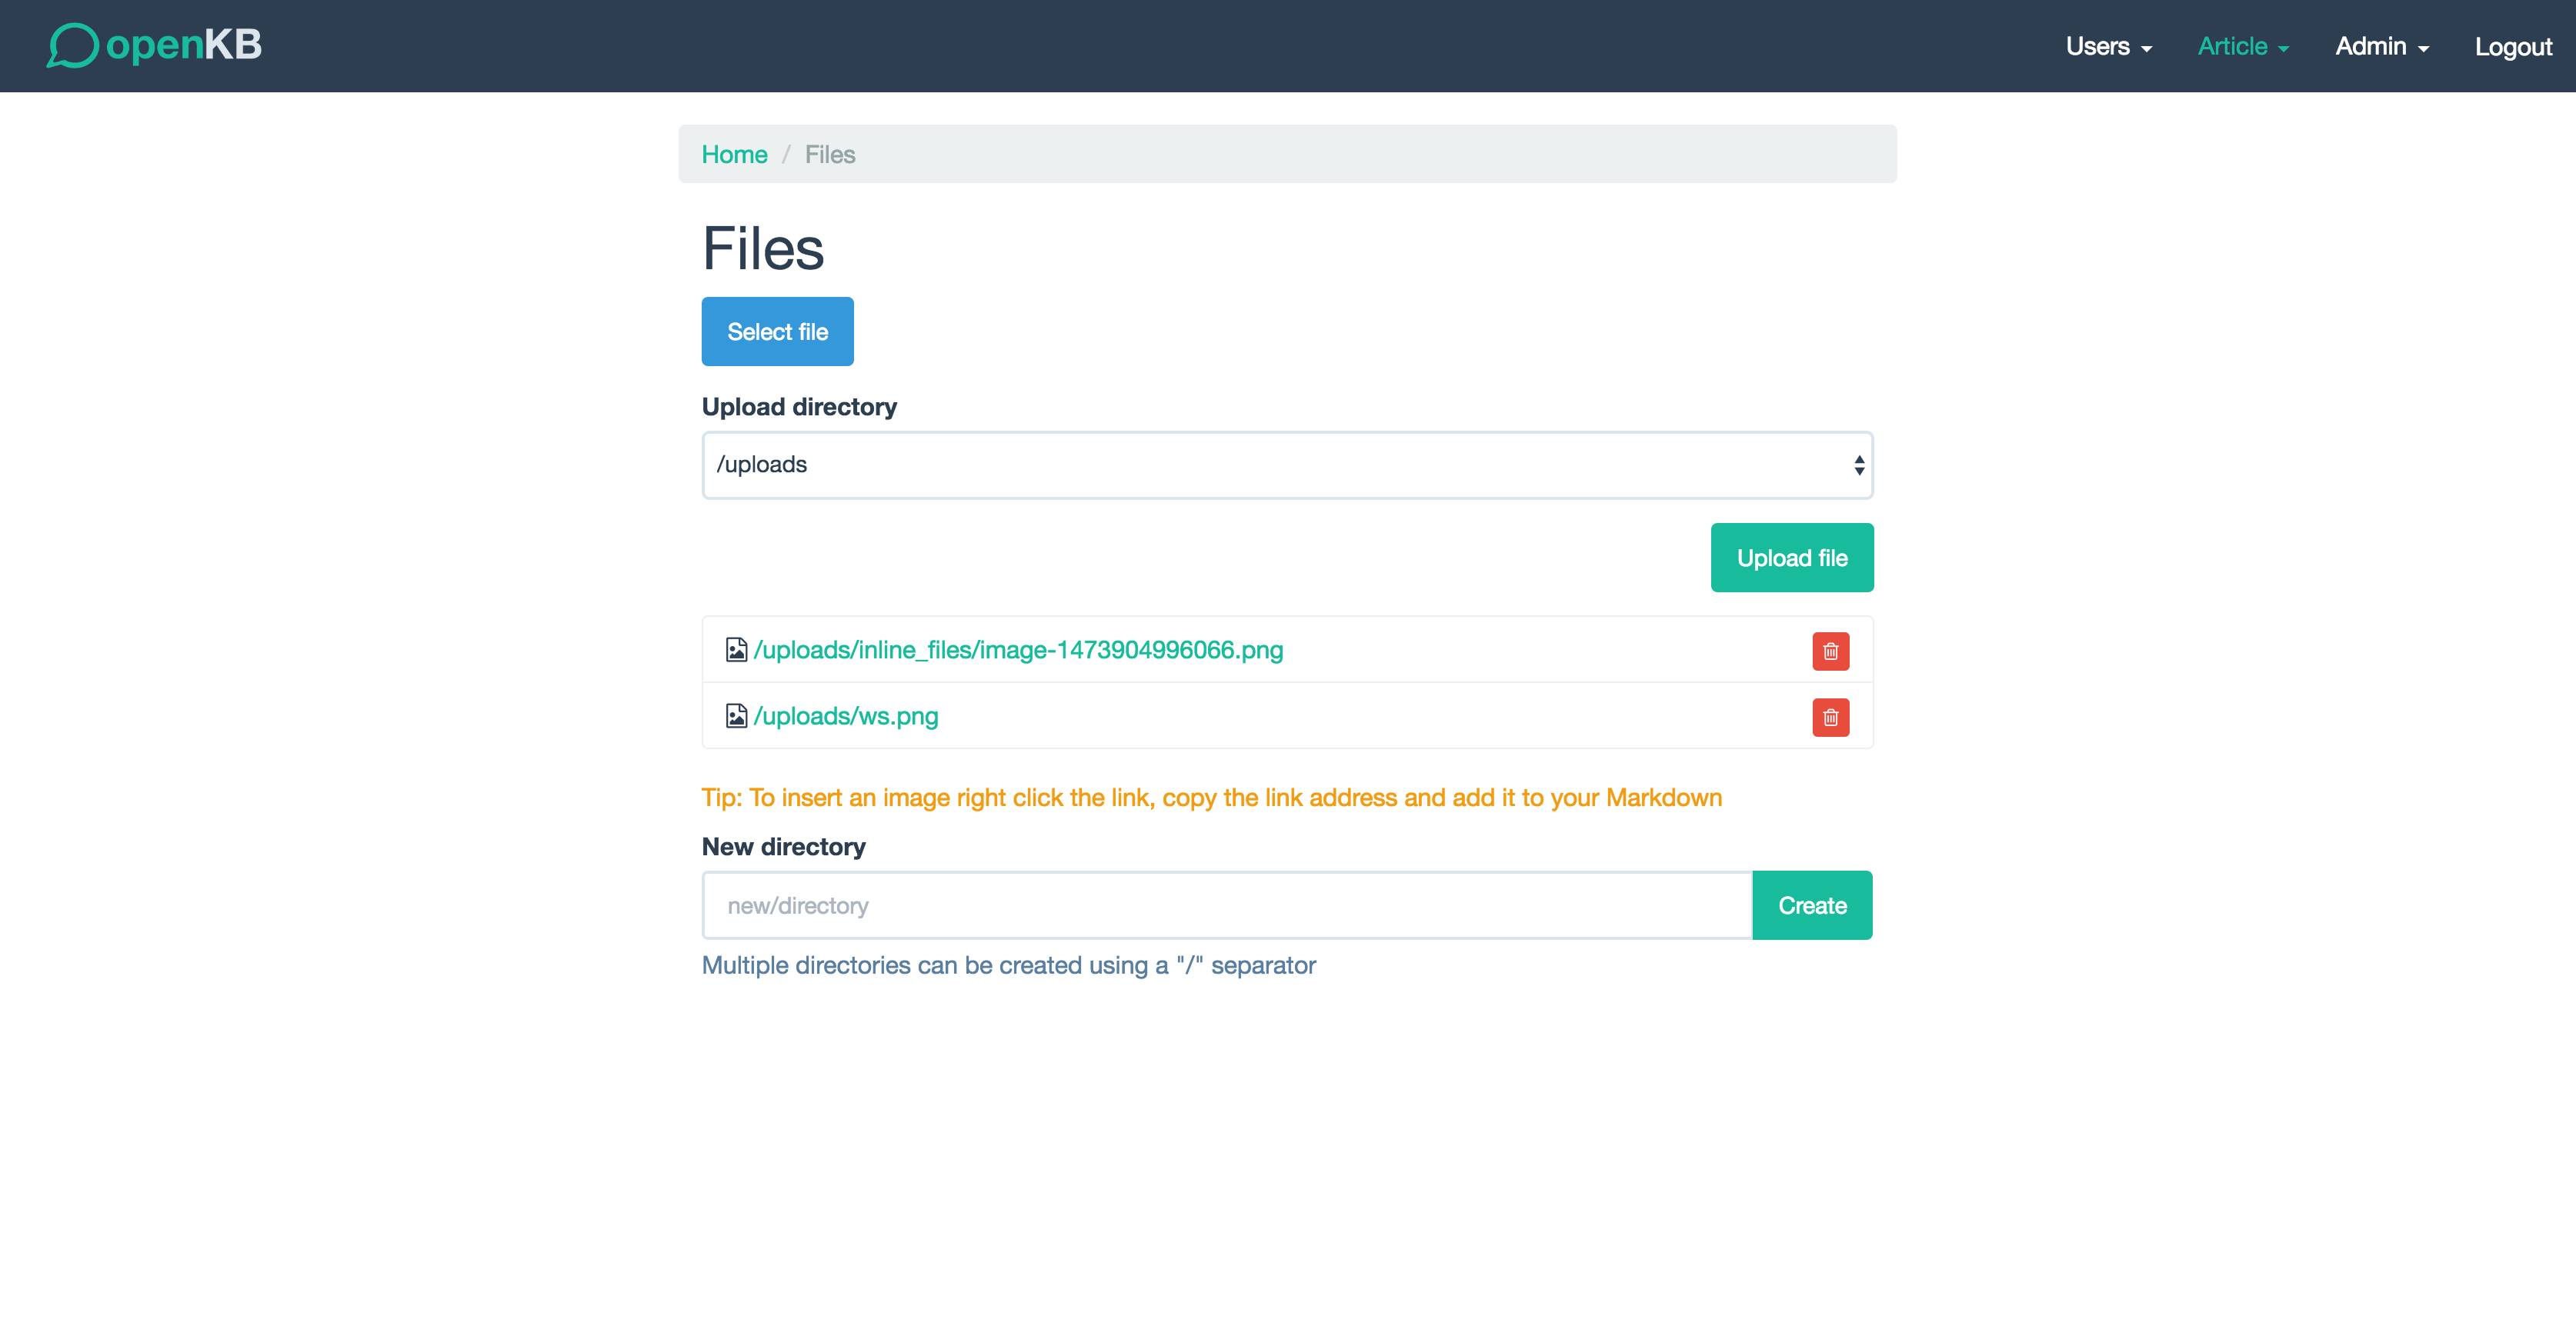The image size is (2576, 1326).
Task: Click image file icon beside ws.png entry
Action: (x=736, y=716)
